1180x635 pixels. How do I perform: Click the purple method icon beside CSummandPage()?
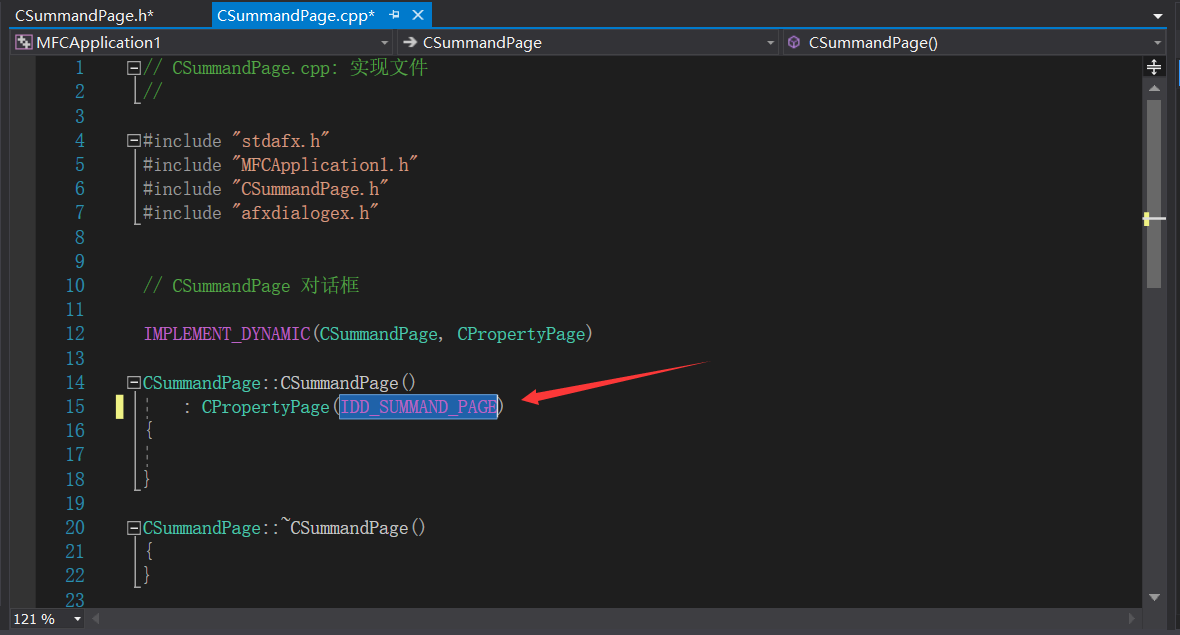tap(793, 42)
